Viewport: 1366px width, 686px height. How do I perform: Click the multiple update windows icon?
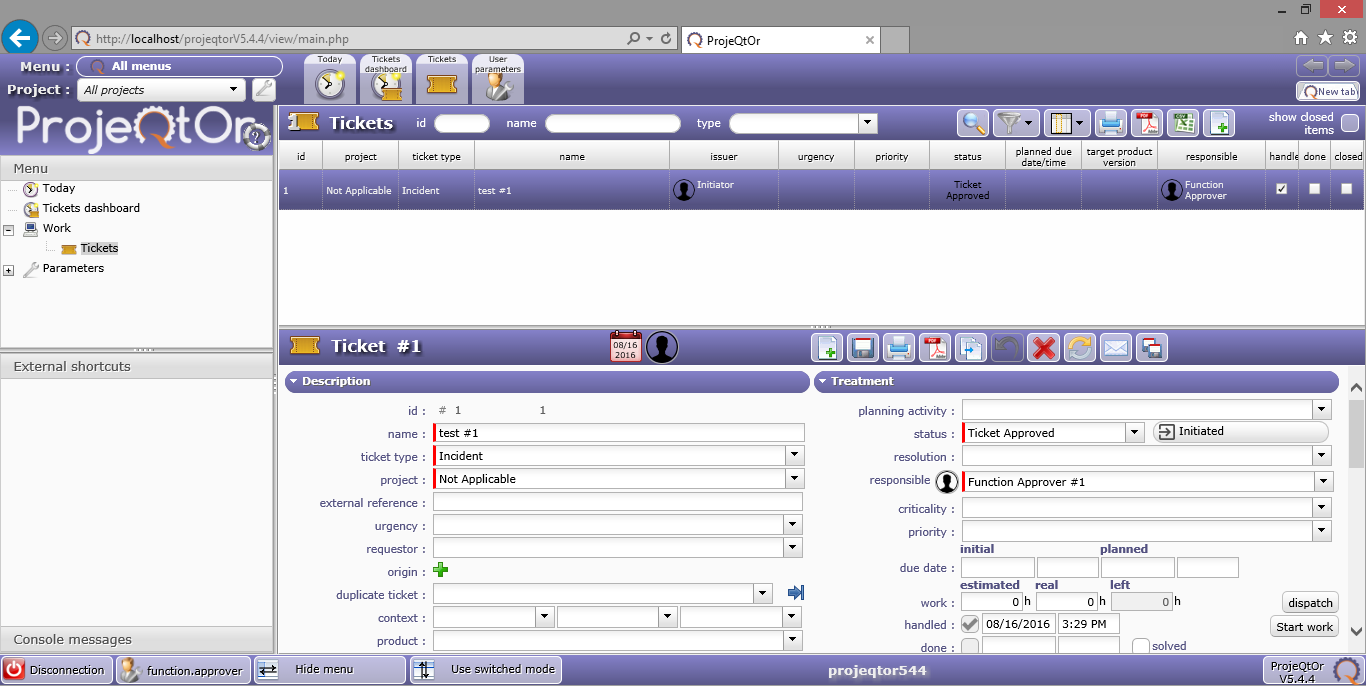pos(1152,348)
